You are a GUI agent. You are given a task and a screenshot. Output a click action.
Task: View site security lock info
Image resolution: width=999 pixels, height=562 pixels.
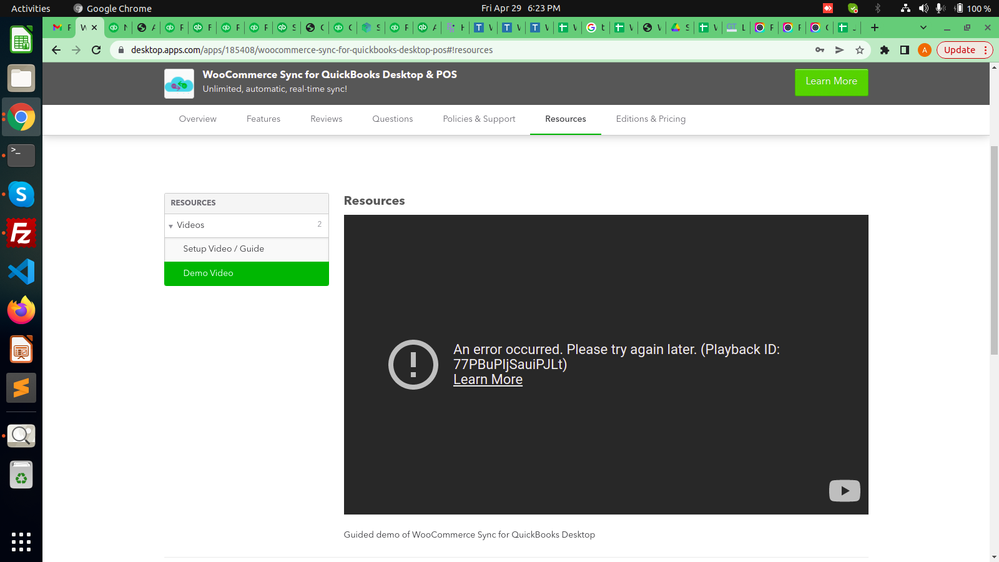pyautogui.click(x=121, y=50)
